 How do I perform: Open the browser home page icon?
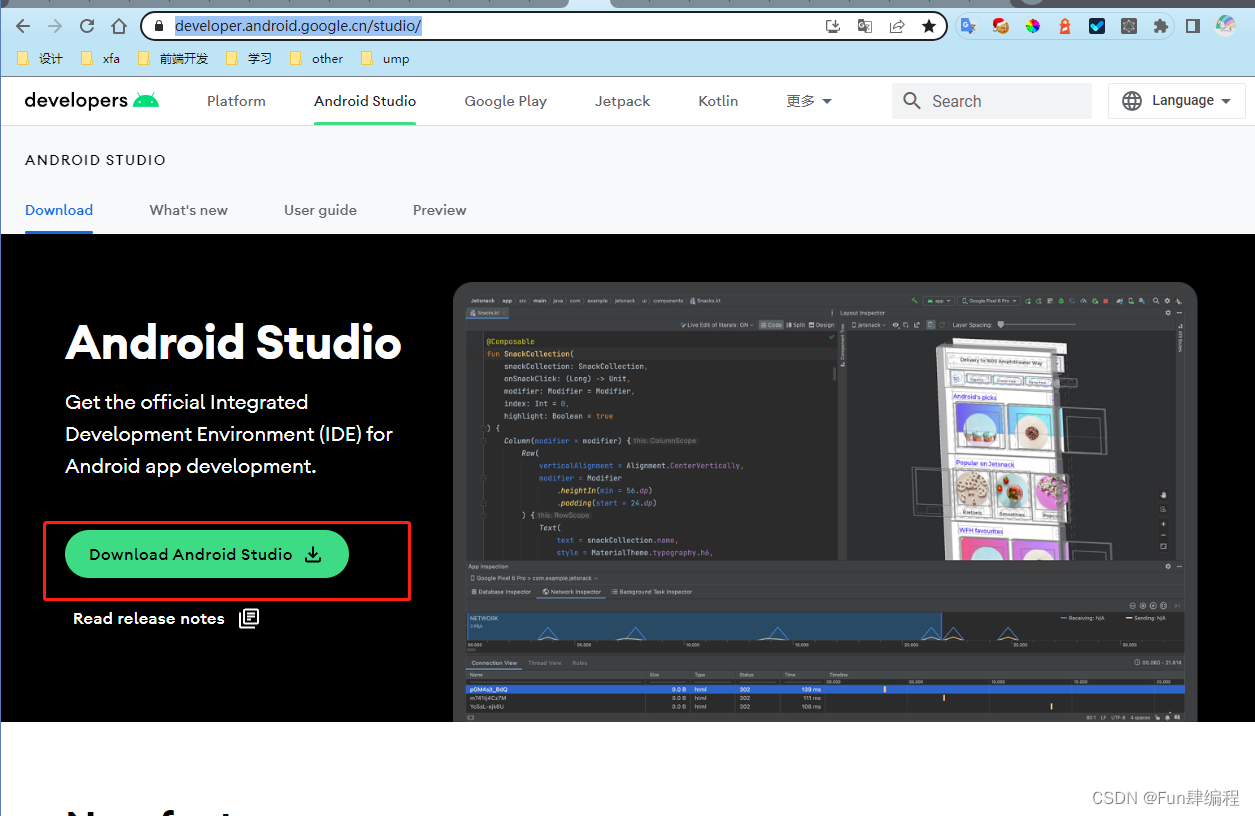pyautogui.click(x=119, y=26)
